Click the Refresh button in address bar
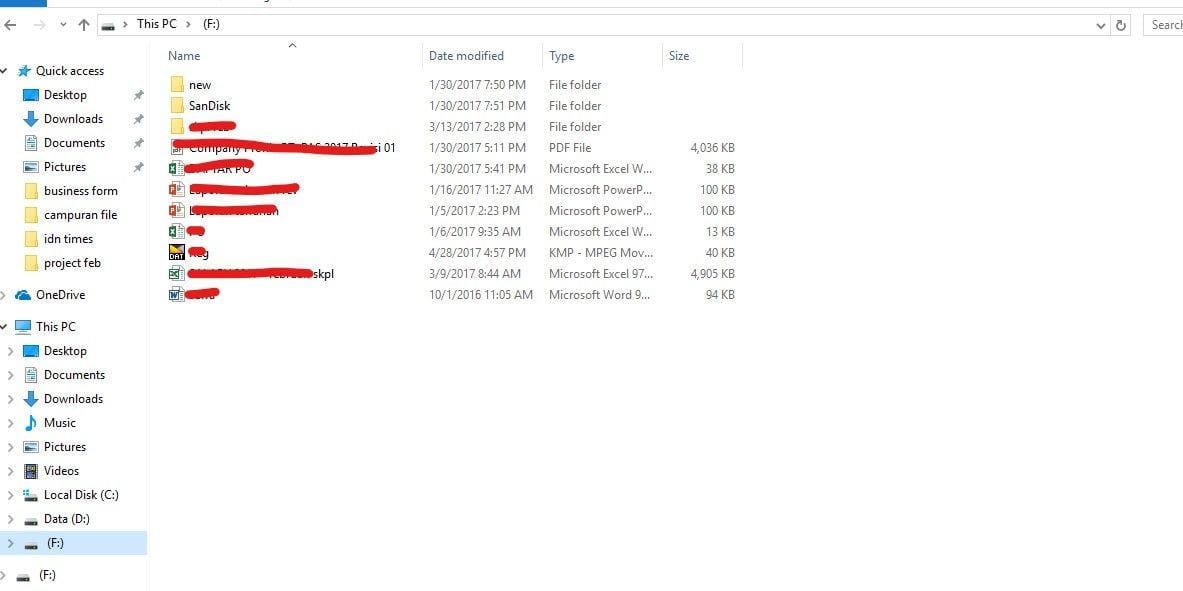 [1121, 25]
